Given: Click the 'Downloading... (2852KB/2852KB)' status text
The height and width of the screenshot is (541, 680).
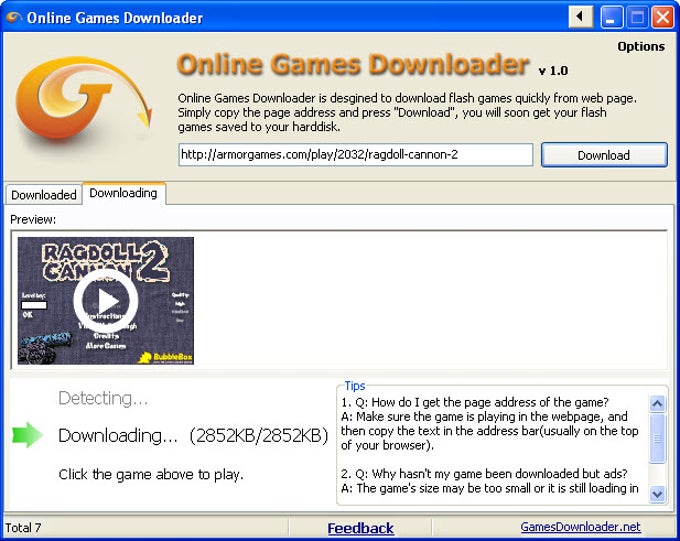Looking at the screenshot, I should click(193, 436).
